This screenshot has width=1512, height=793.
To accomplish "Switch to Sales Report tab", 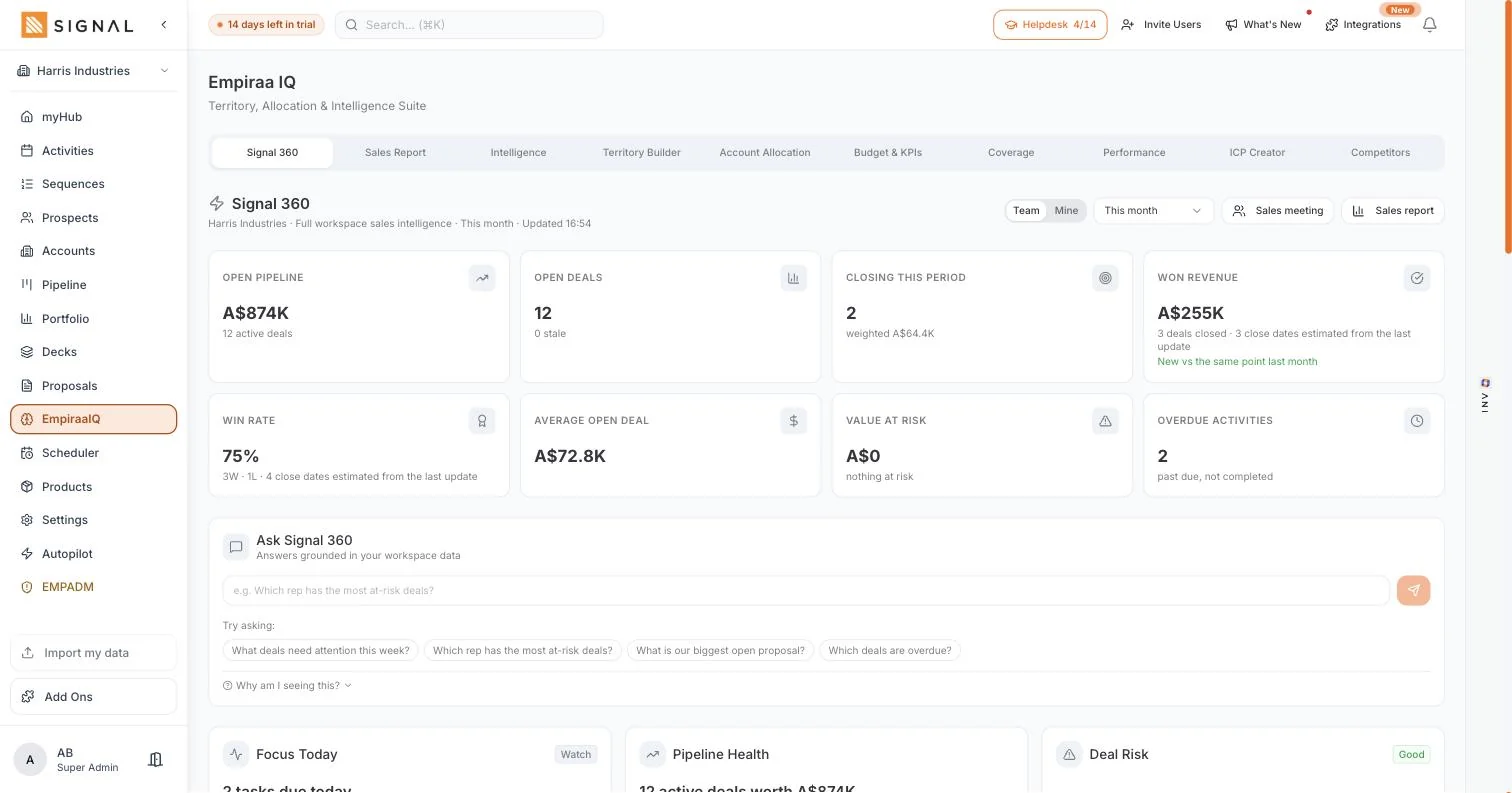I will click(395, 153).
